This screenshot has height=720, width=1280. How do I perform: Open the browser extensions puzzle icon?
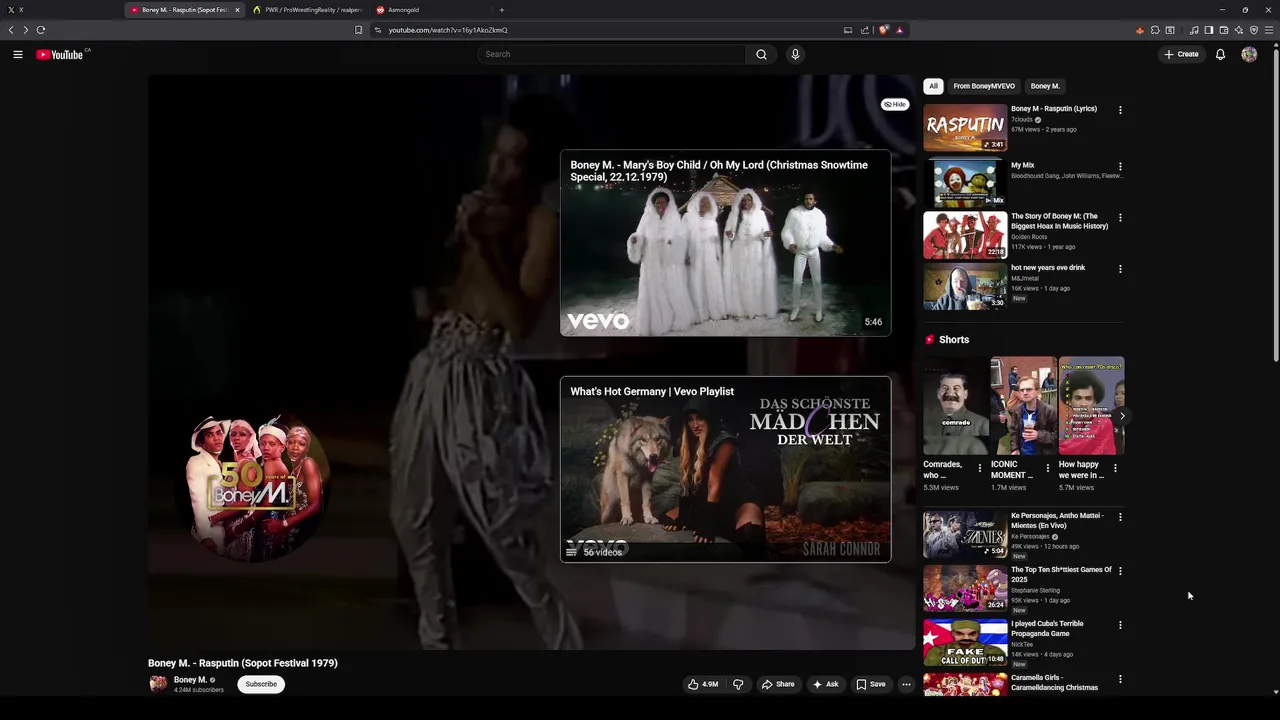click(x=1155, y=30)
